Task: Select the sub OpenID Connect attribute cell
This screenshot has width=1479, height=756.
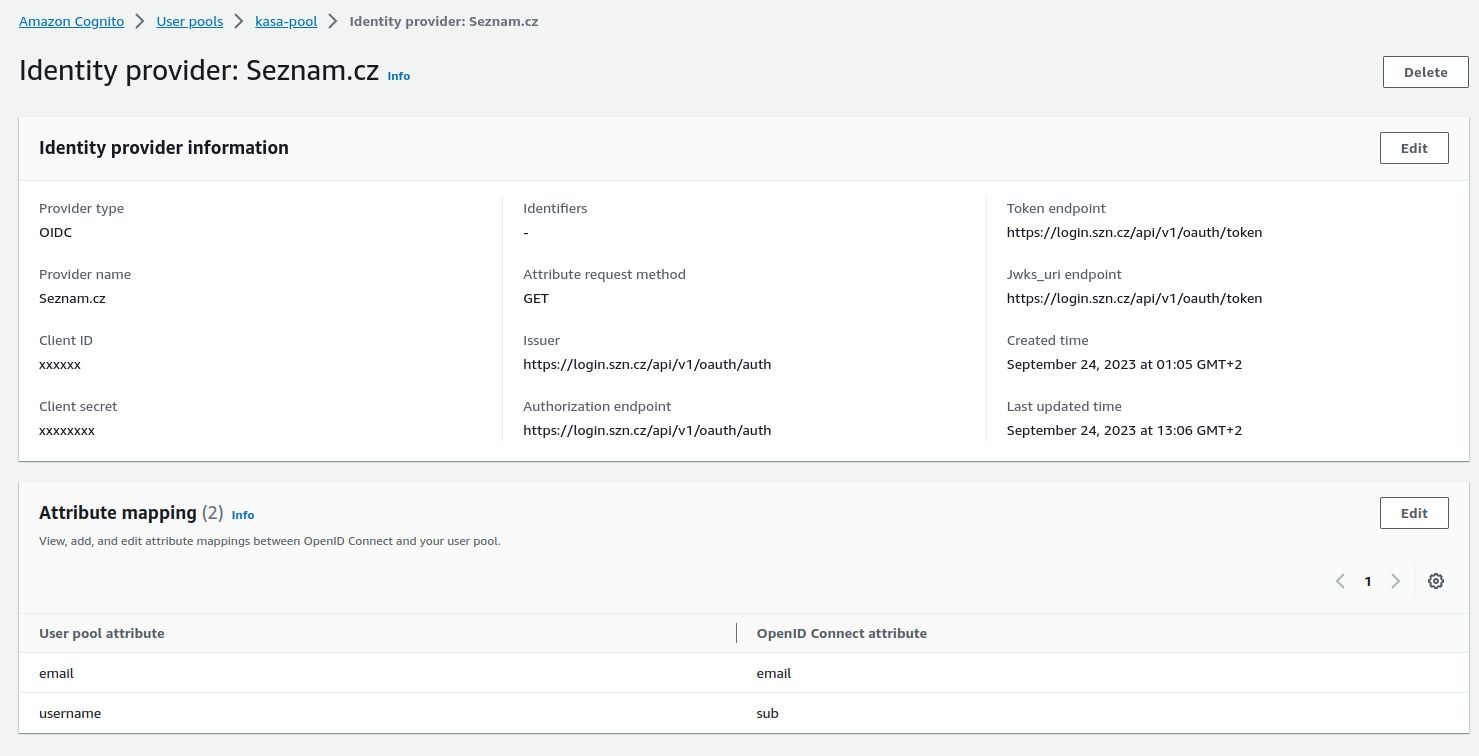Action: coord(768,713)
